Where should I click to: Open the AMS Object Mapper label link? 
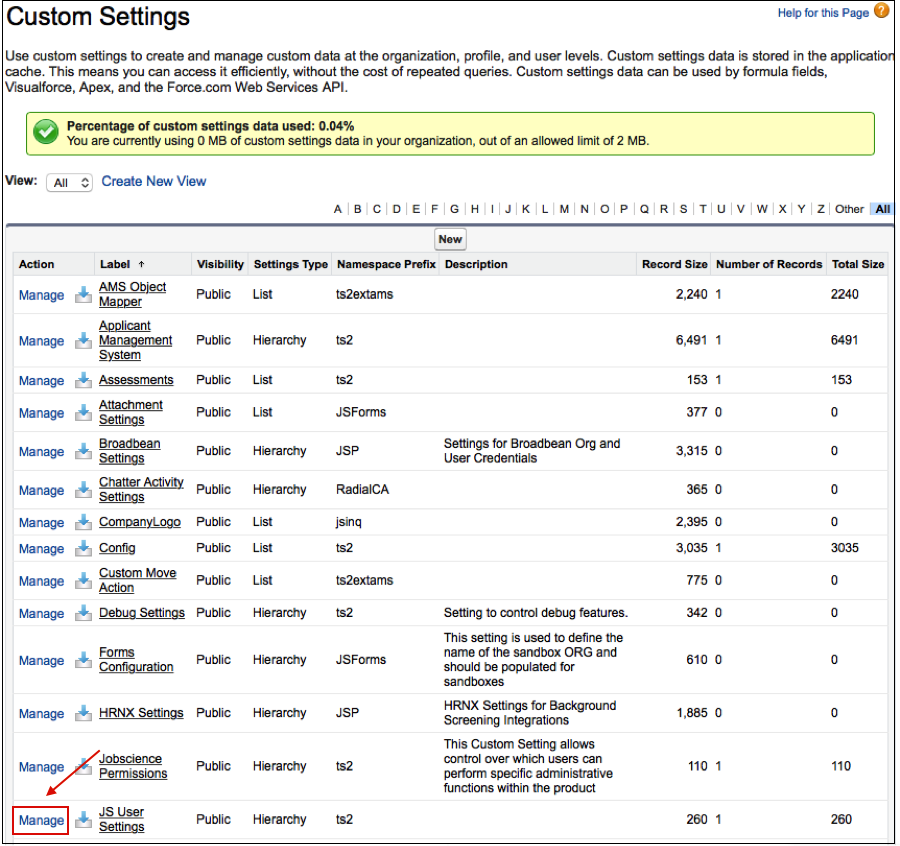point(133,294)
